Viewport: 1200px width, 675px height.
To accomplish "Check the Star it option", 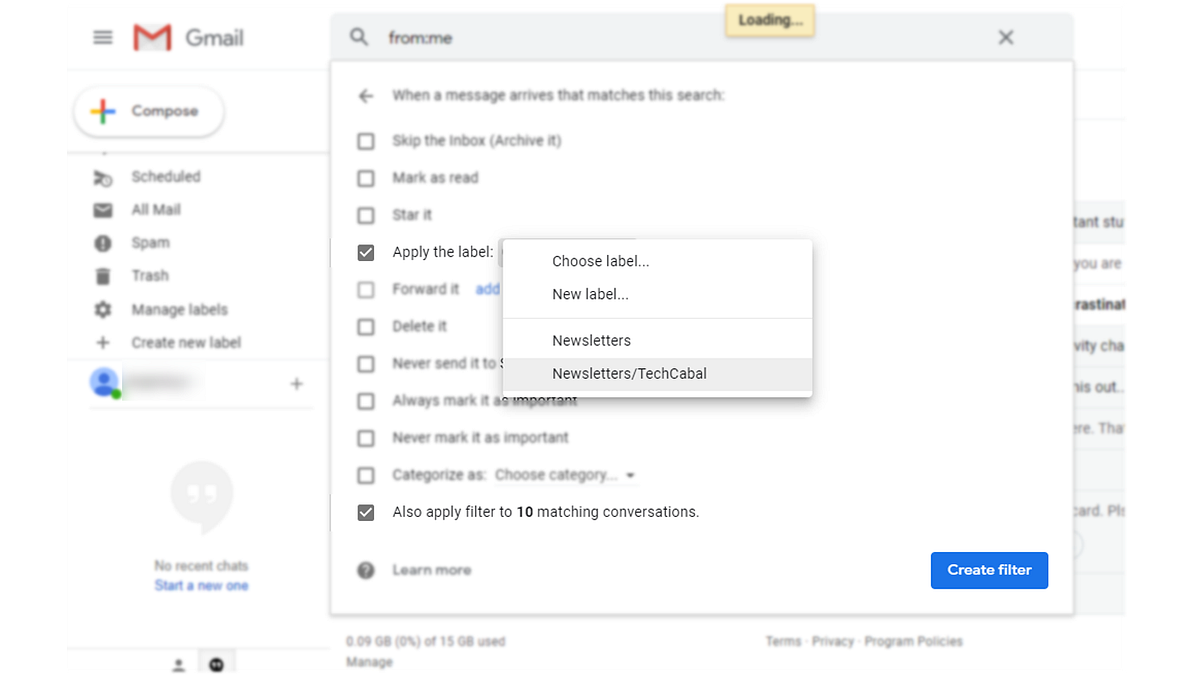I will pyautogui.click(x=365, y=215).
